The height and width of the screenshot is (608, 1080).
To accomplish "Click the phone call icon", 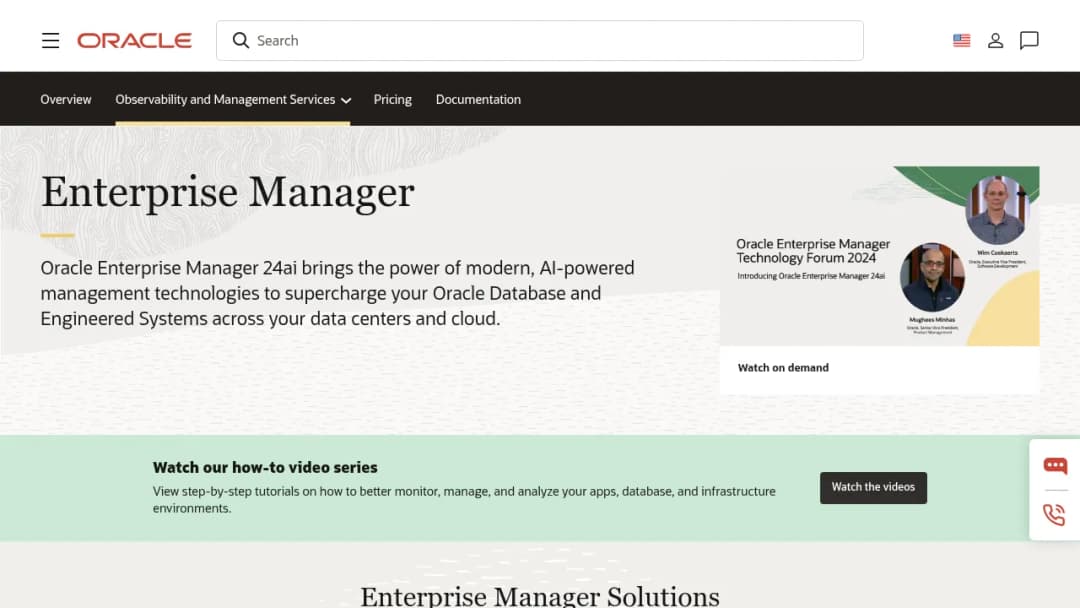I will [1054, 514].
